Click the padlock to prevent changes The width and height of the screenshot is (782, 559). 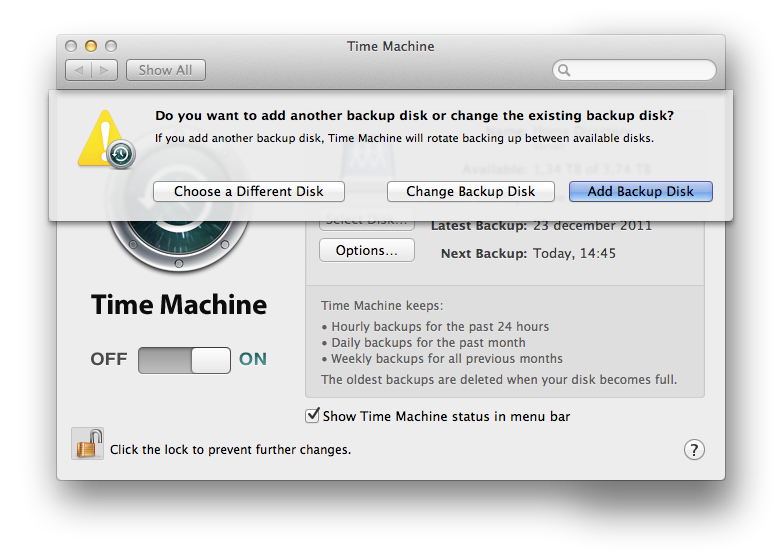tap(88, 443)
